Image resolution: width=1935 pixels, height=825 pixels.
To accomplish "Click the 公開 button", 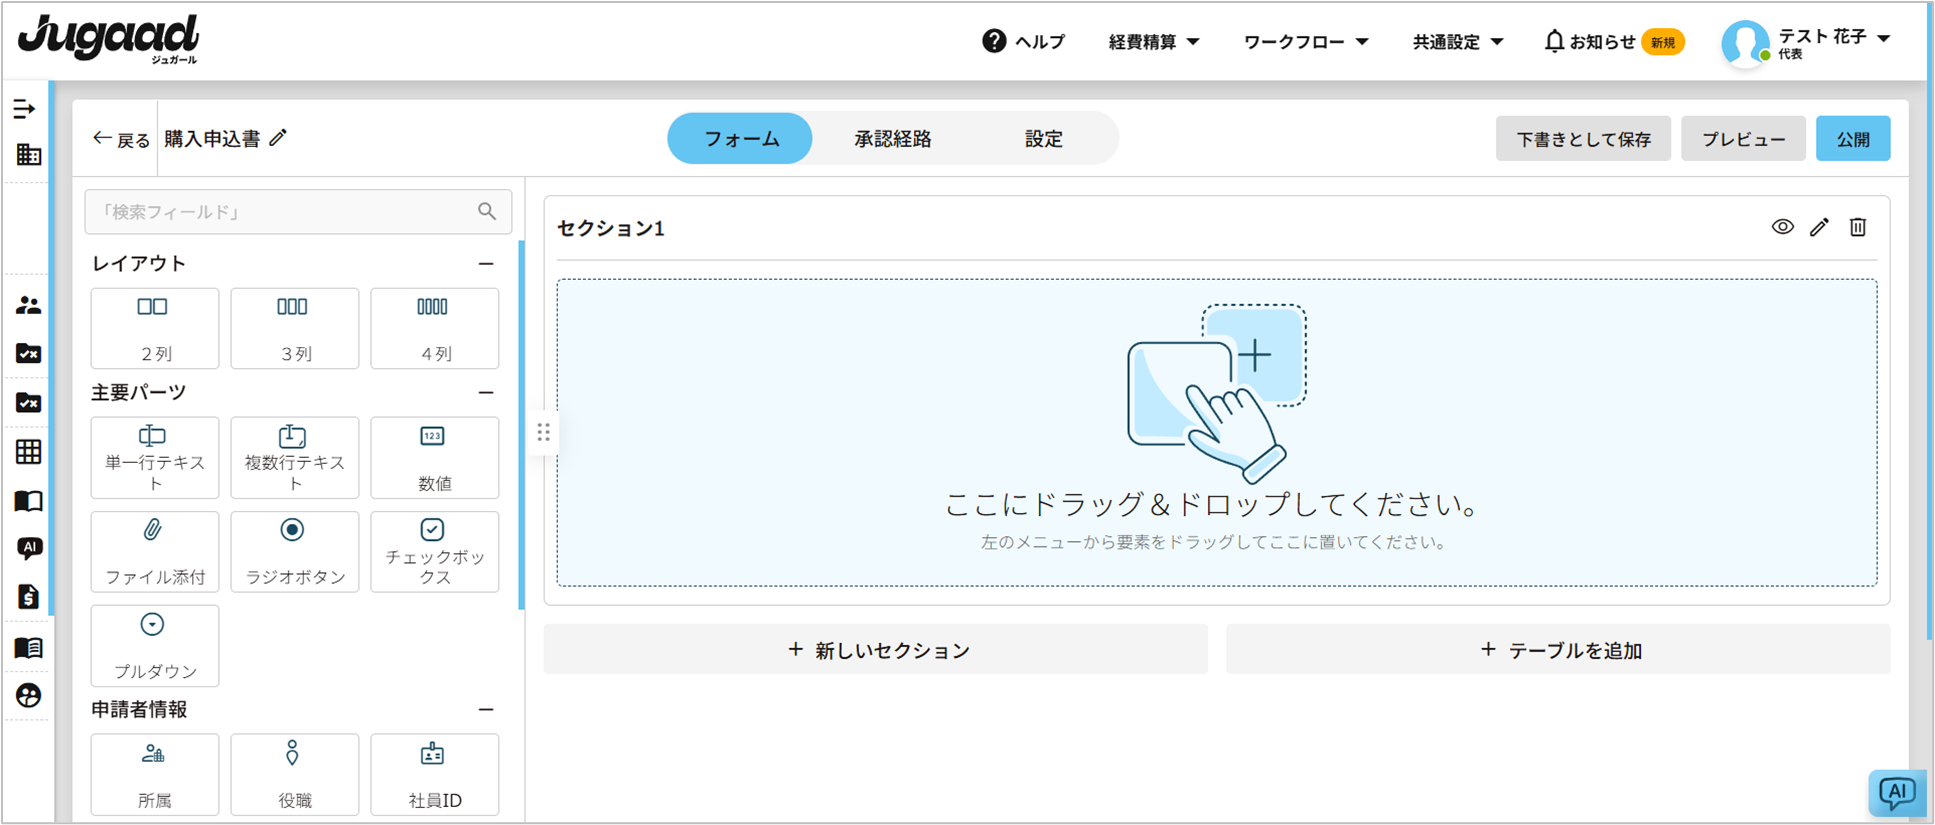I will pyautogui.click(x=1852, y=139).
